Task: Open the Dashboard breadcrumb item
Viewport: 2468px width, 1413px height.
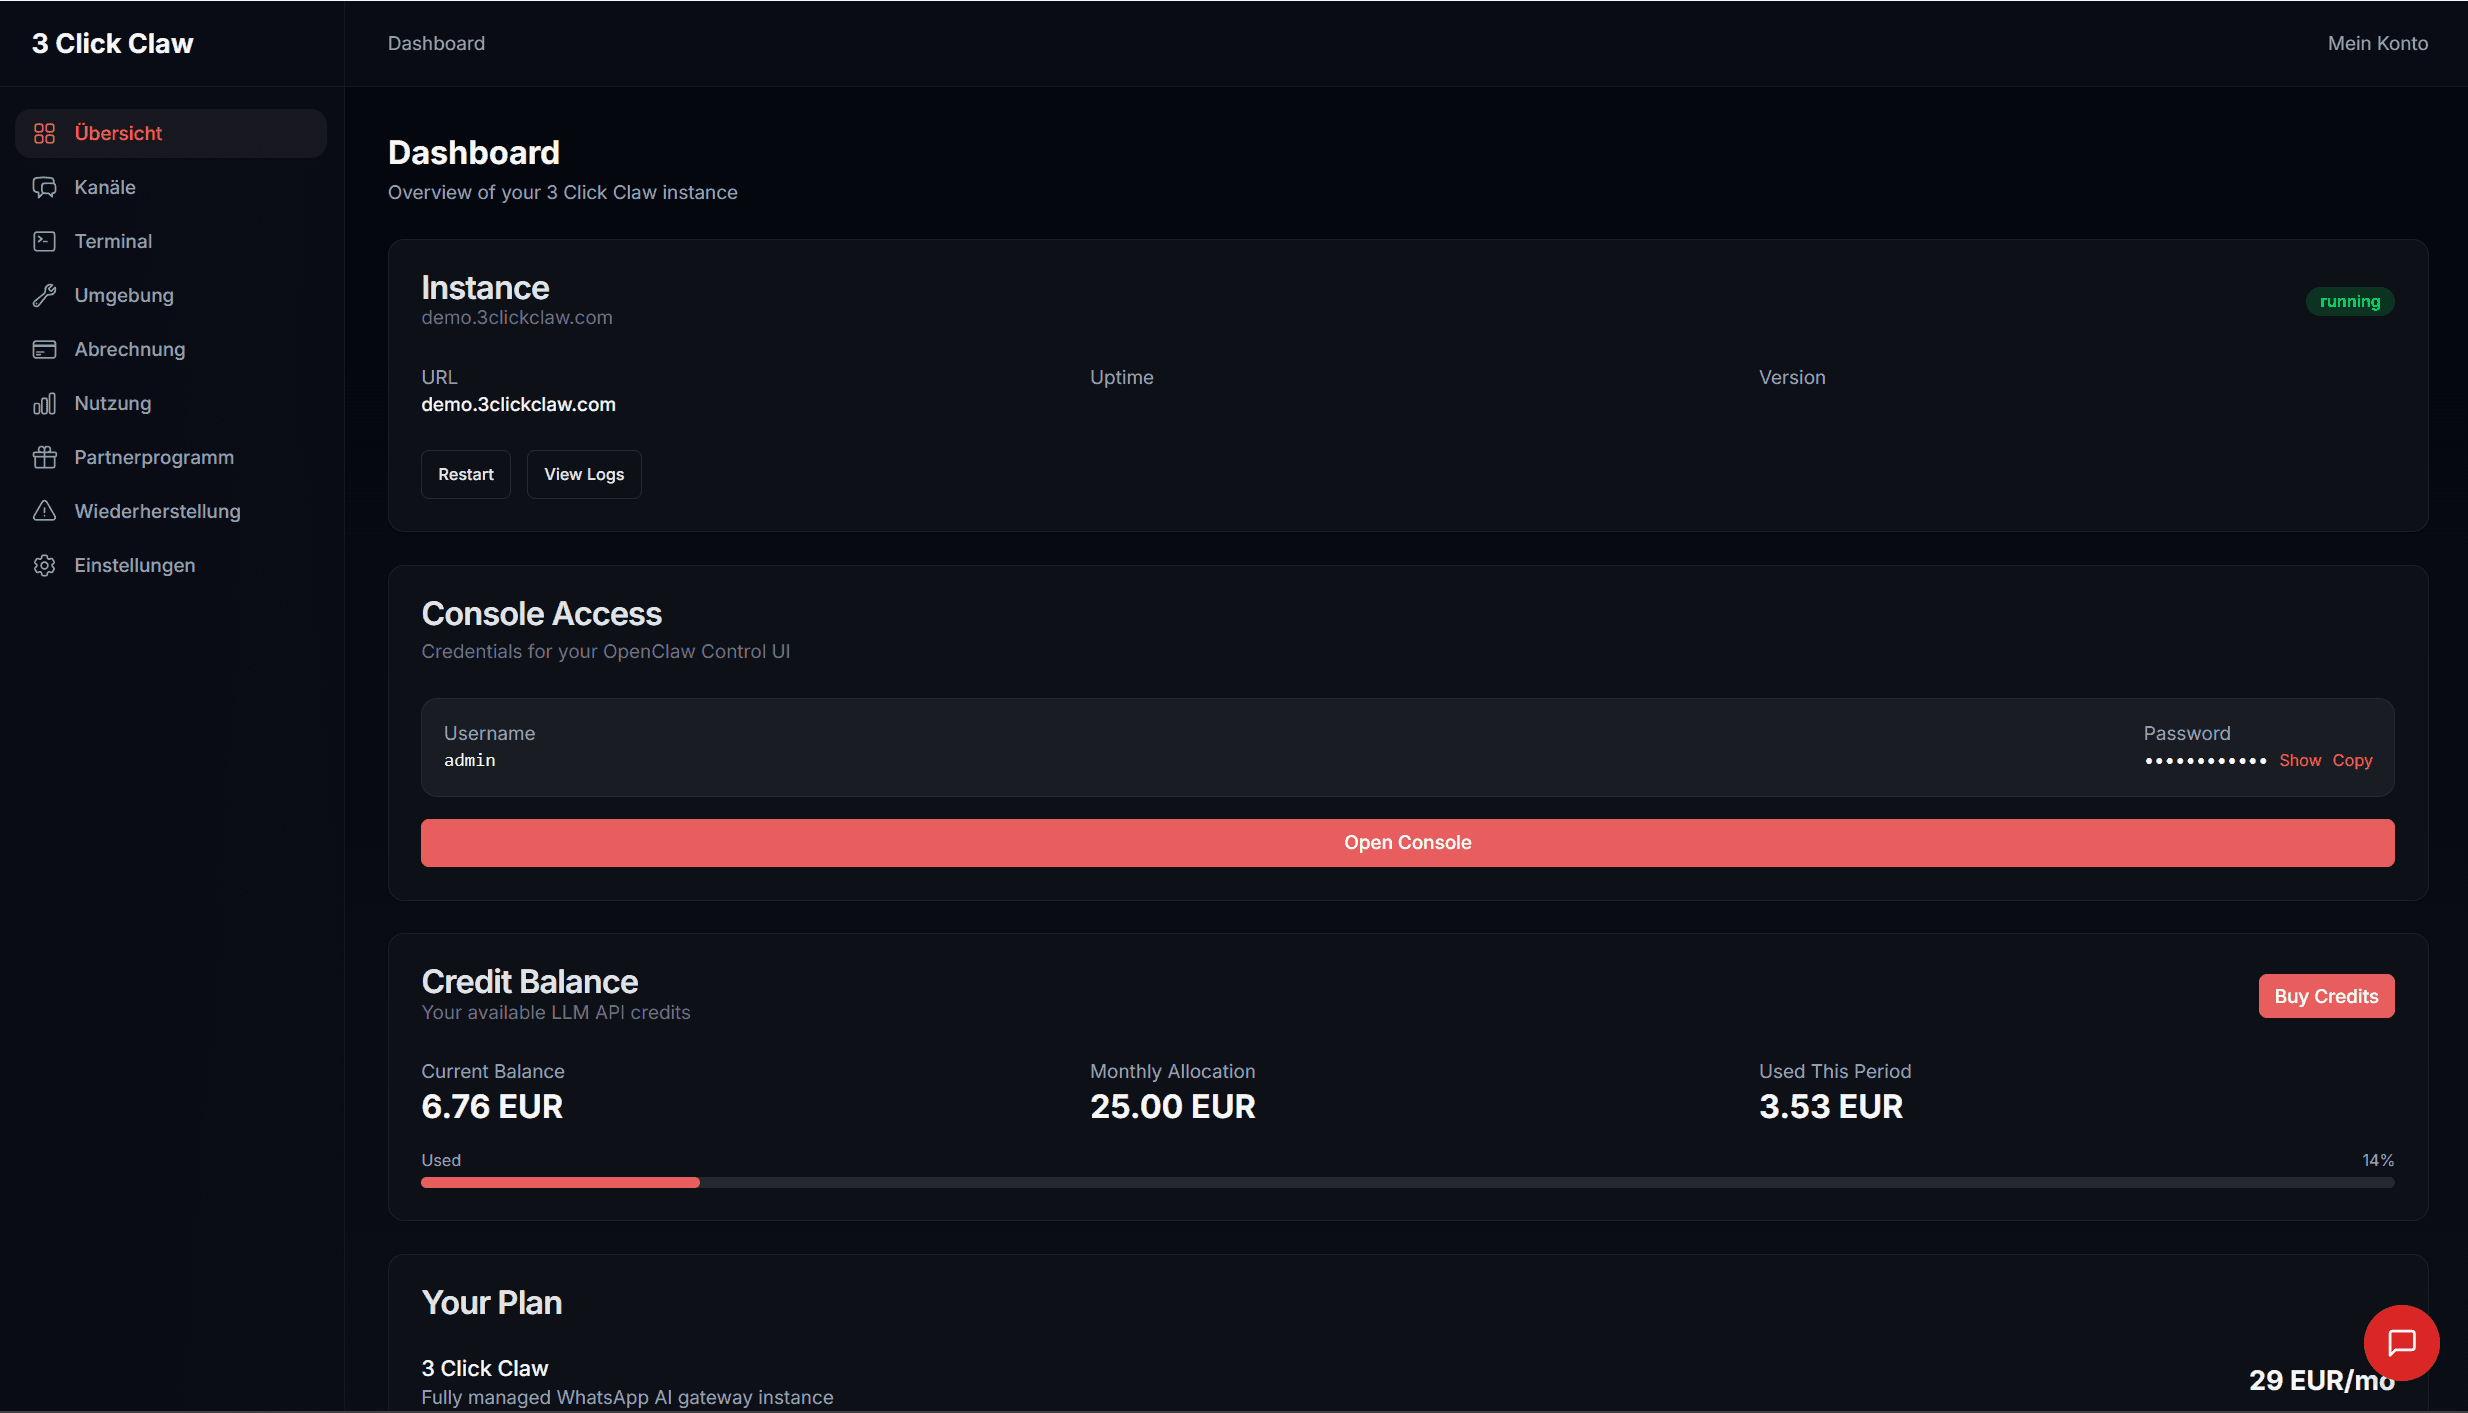Action: [436, 43]
